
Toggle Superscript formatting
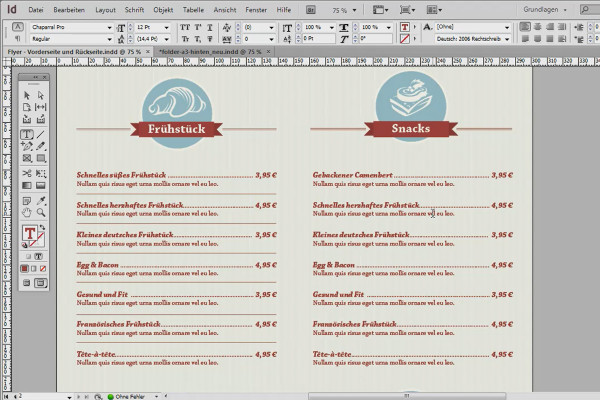pyautogui.click(x=198, y=27)
